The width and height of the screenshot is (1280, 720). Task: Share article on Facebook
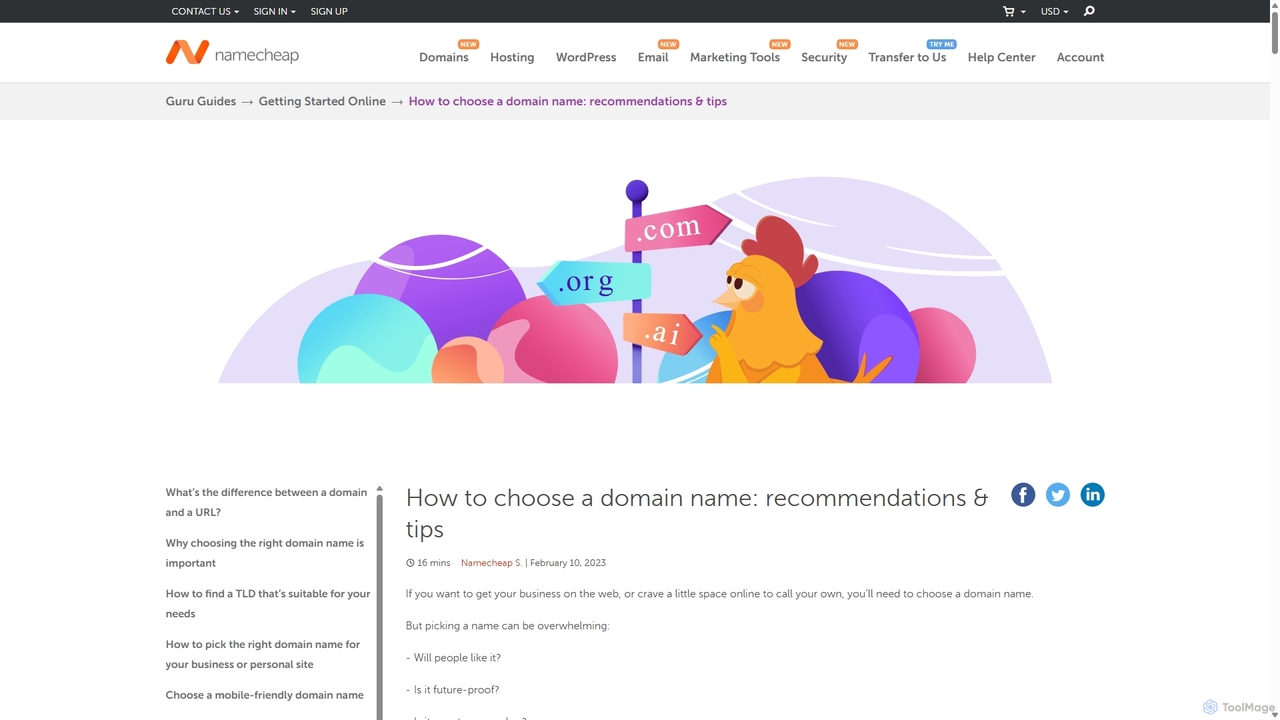[1023, 495]
